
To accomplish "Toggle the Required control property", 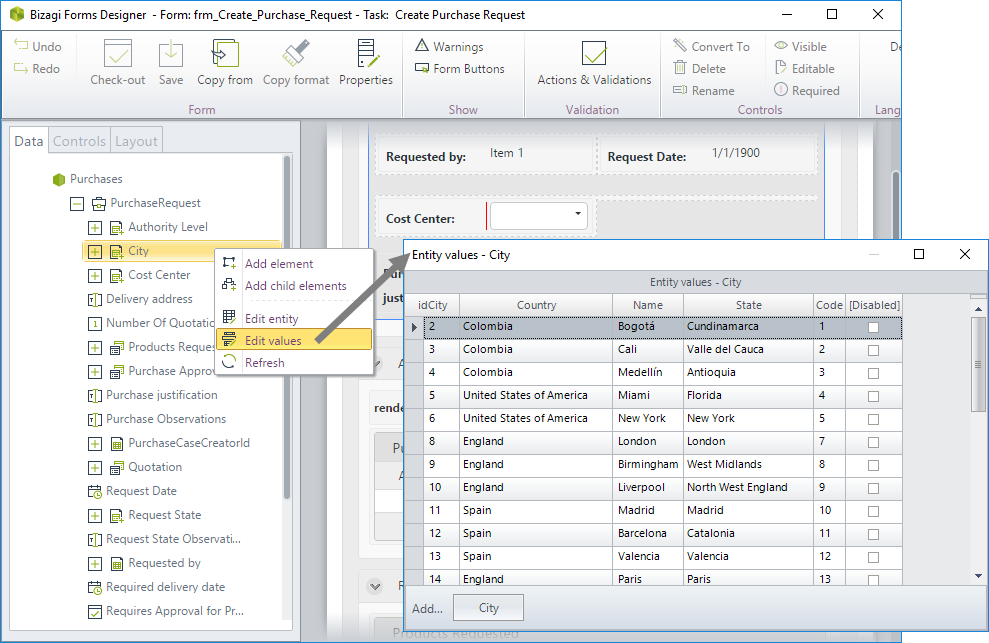I will pos(807,90).
